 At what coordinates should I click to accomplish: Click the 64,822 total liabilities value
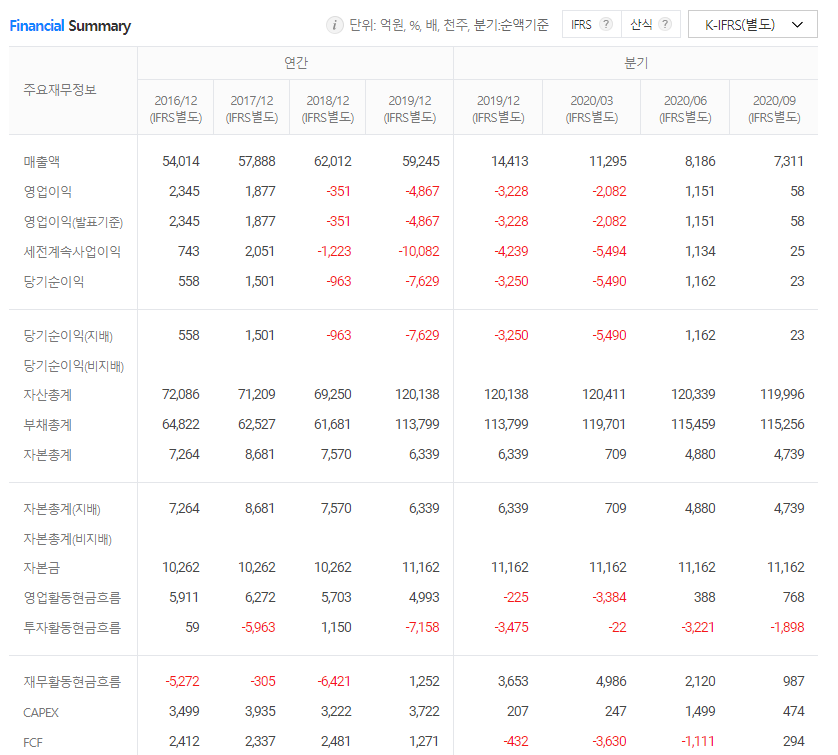[x=181, y=424]
